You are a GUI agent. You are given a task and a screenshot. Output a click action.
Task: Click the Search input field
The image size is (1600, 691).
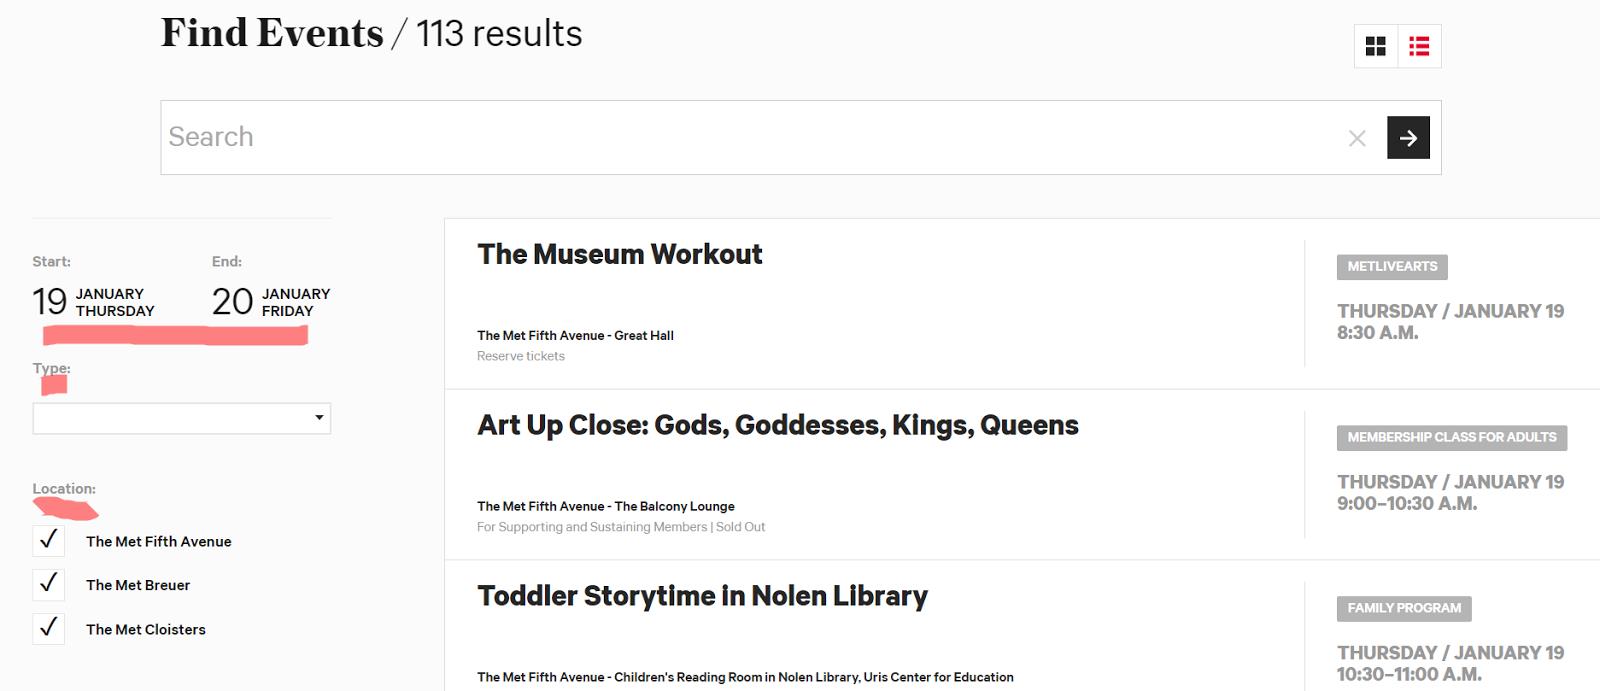click(750, 138)
